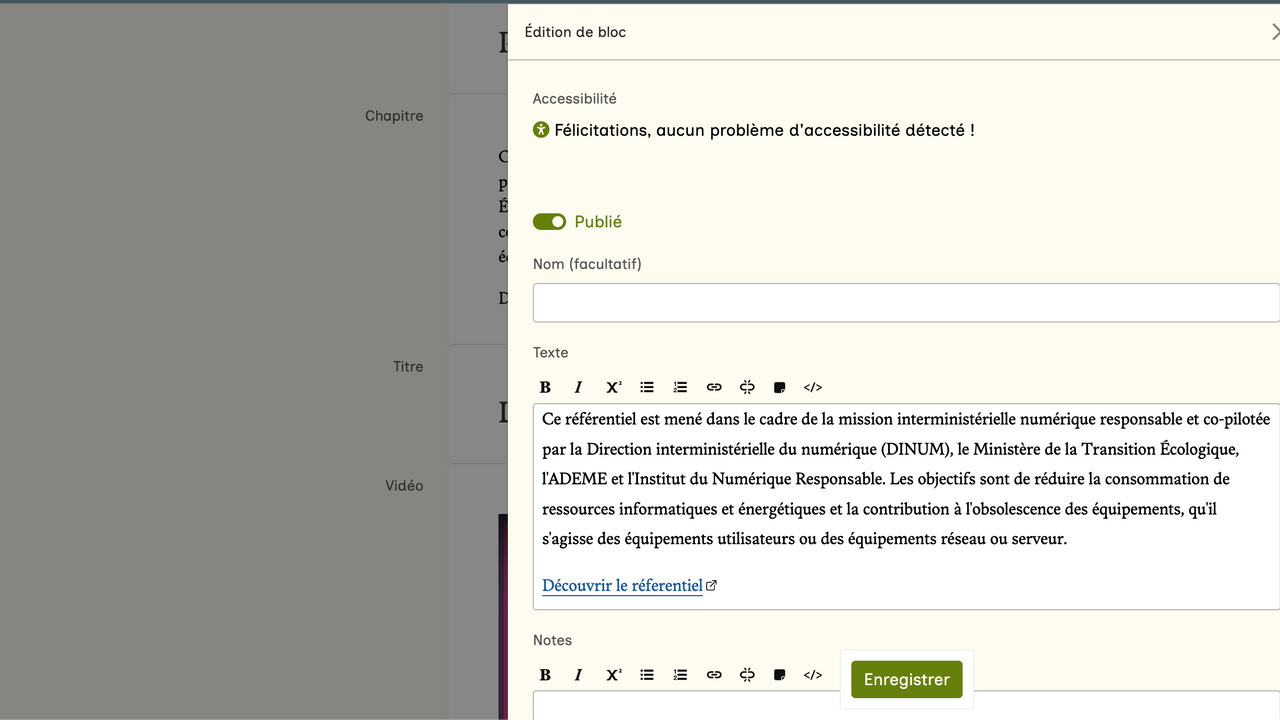Apply italic in the Texte toolbar
Screen dimensions: 1280x720
(578, 387)
